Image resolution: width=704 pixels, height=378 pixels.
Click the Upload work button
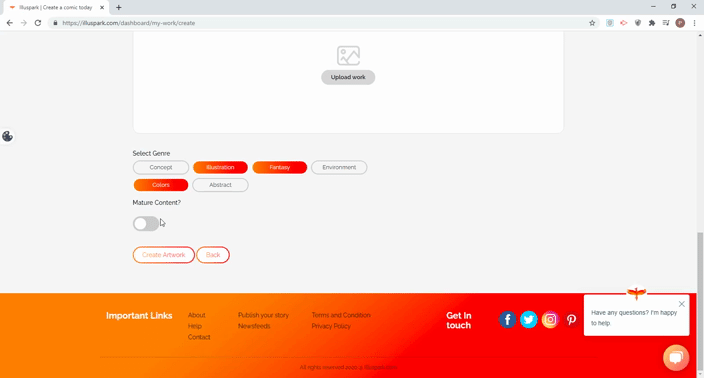tap(348, 77)
